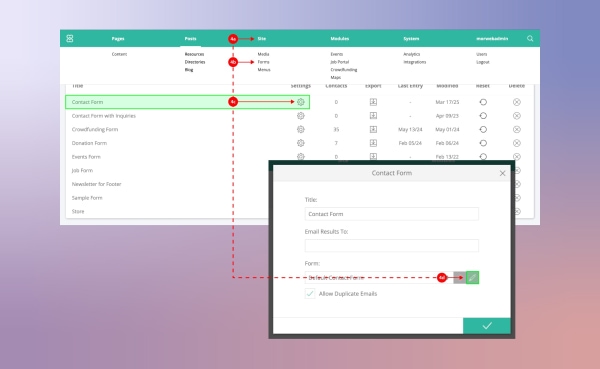The height and width of the screenshot is (369, 600).
Task: Delete the Donation Form
Action: [517, 143]
